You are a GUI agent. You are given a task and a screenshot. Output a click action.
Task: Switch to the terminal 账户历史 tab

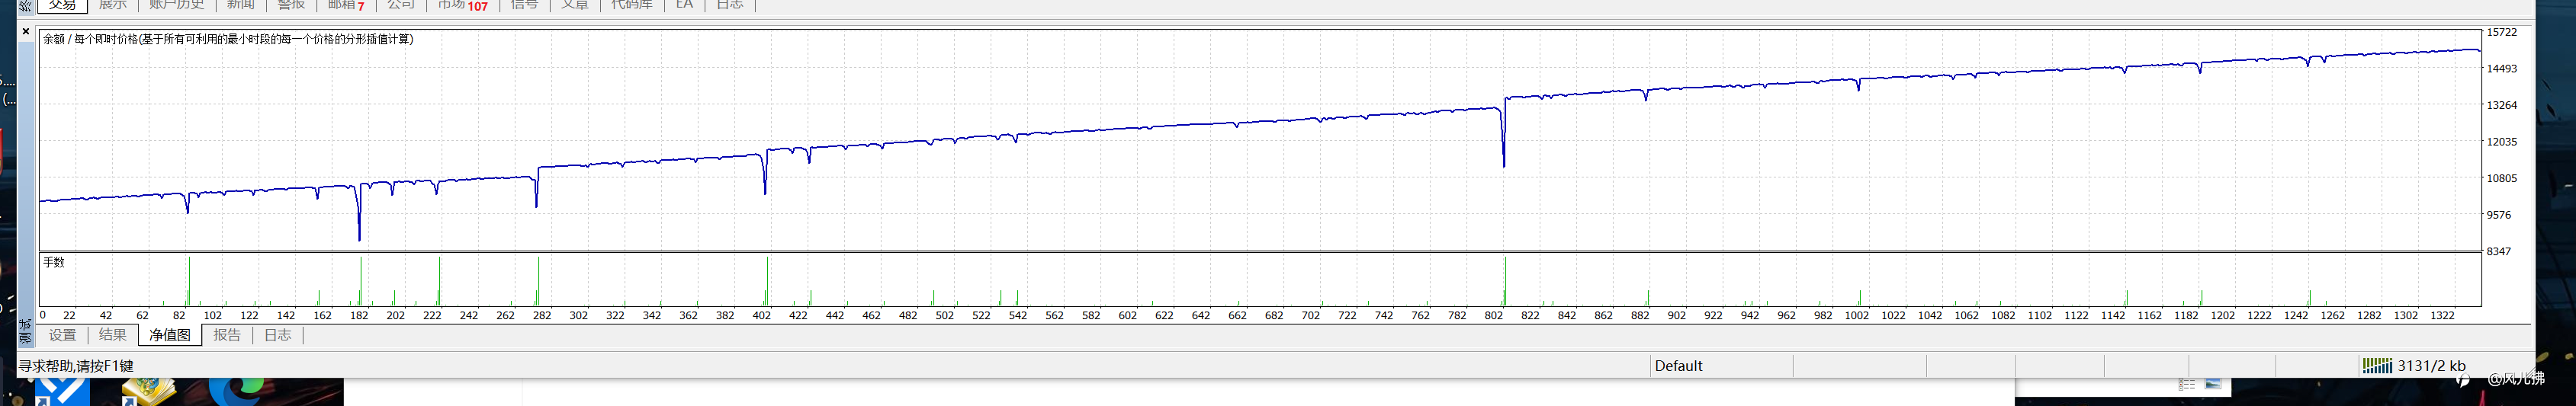point(176,5)
